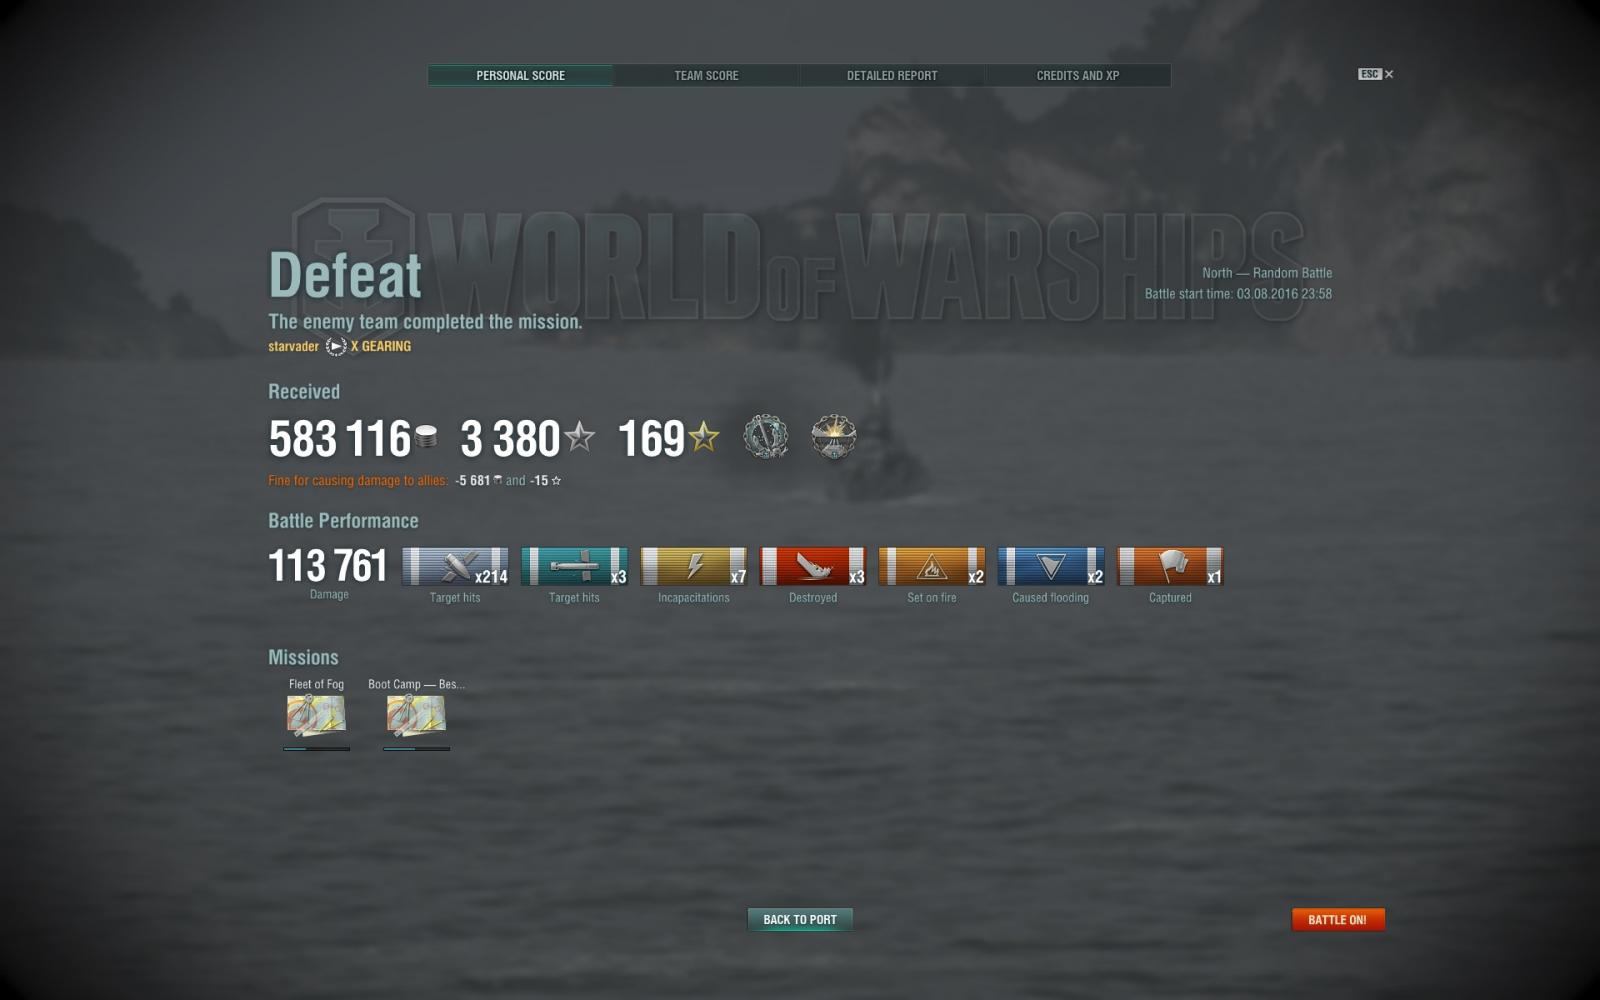The width and height of the screenshot is (1600, 1000).
Task: Select the Personal Score tab
Action: coord(520,75)
